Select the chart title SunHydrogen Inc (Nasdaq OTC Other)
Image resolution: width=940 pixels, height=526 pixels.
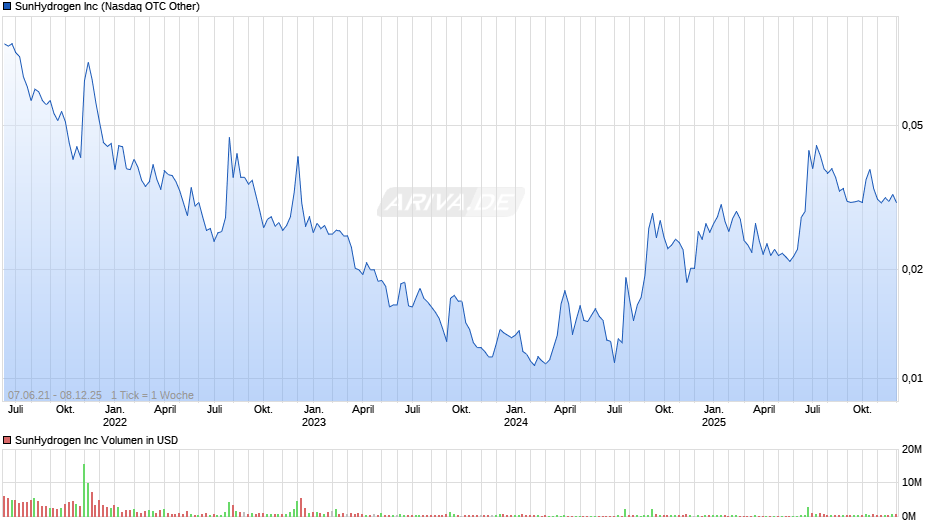click(107, 7)
